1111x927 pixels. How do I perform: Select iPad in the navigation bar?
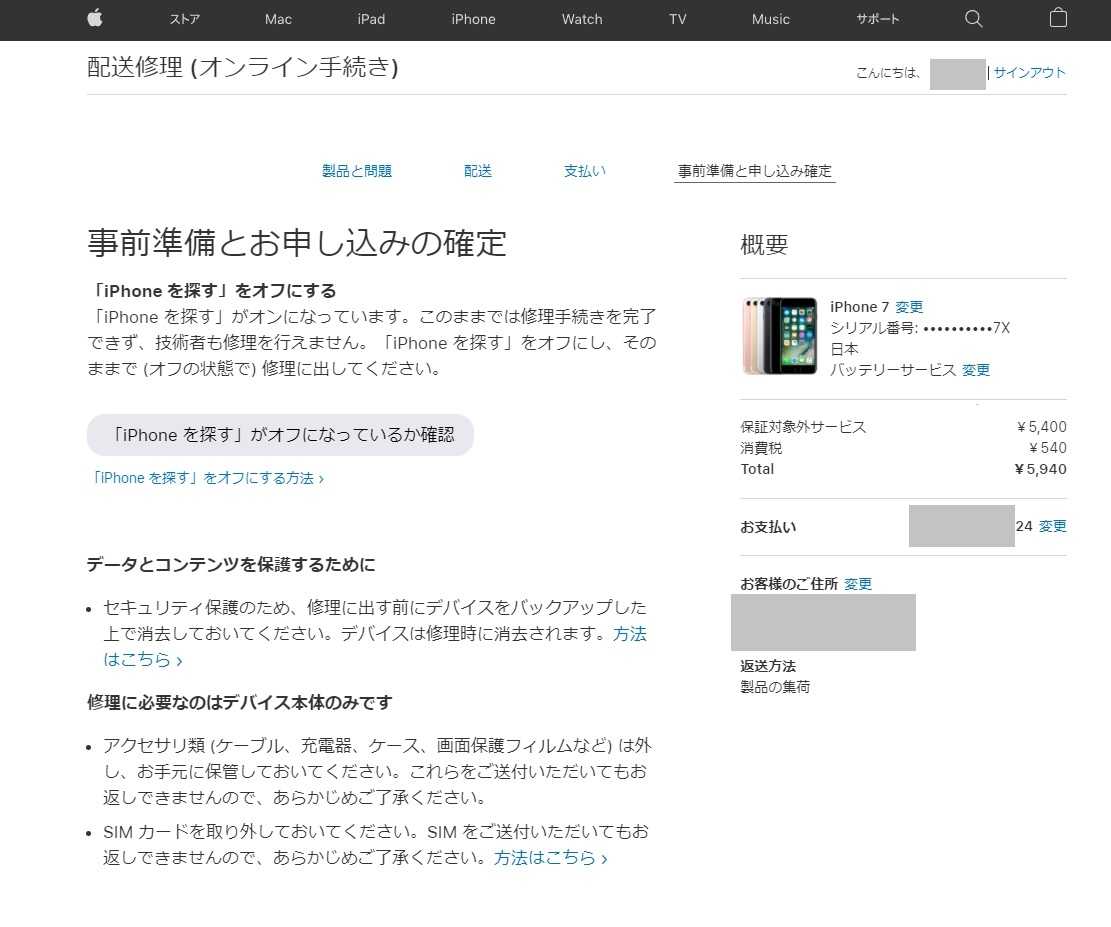(x=371, y=19)
